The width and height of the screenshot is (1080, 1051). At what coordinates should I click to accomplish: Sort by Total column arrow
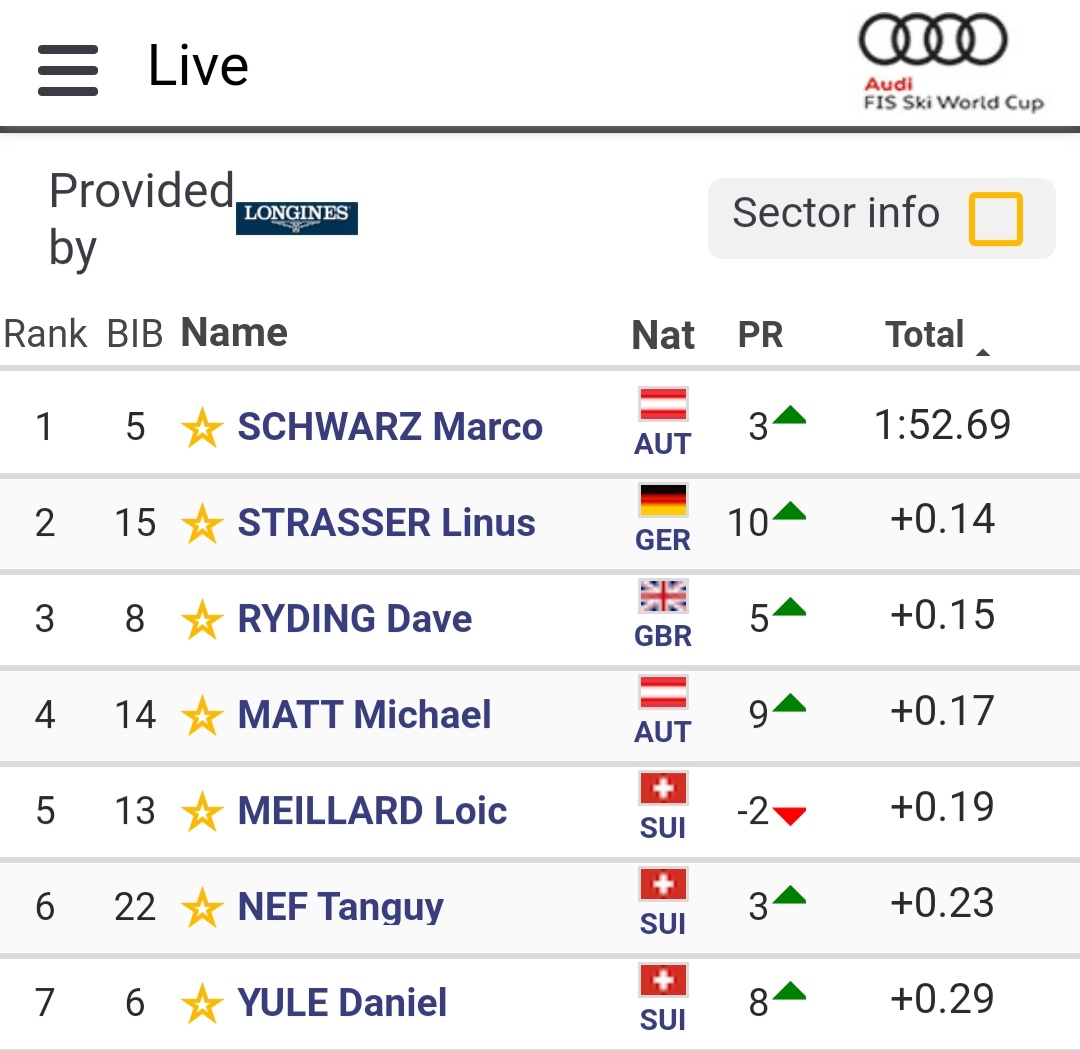point(982,352)
